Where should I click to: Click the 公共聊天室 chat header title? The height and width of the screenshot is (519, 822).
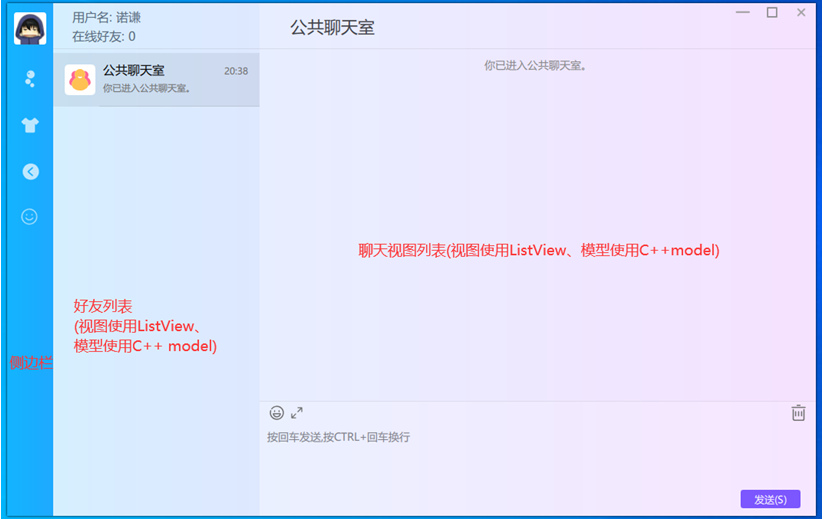click(x=332, y=28)
